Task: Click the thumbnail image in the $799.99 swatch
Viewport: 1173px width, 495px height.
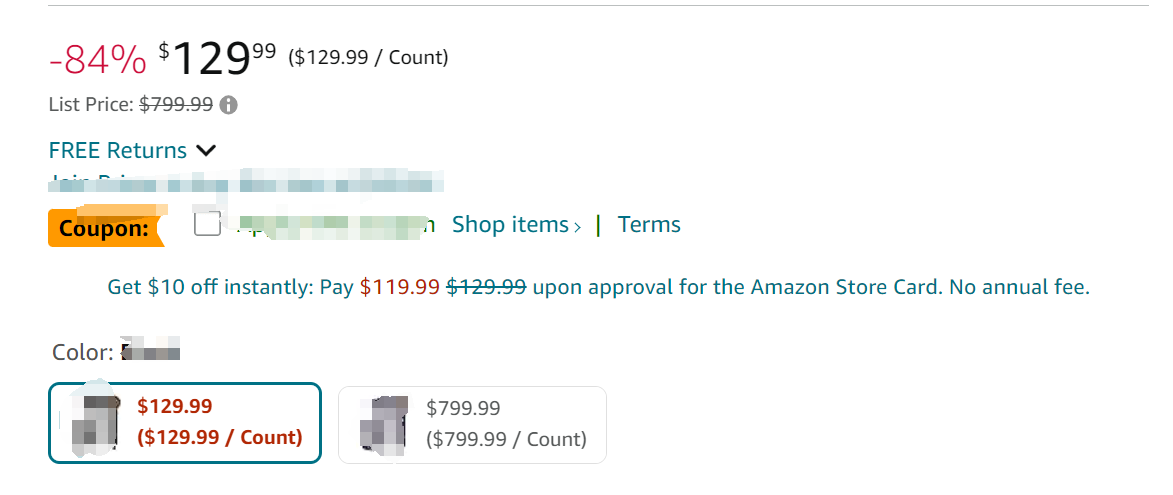Action: point(384,425)
